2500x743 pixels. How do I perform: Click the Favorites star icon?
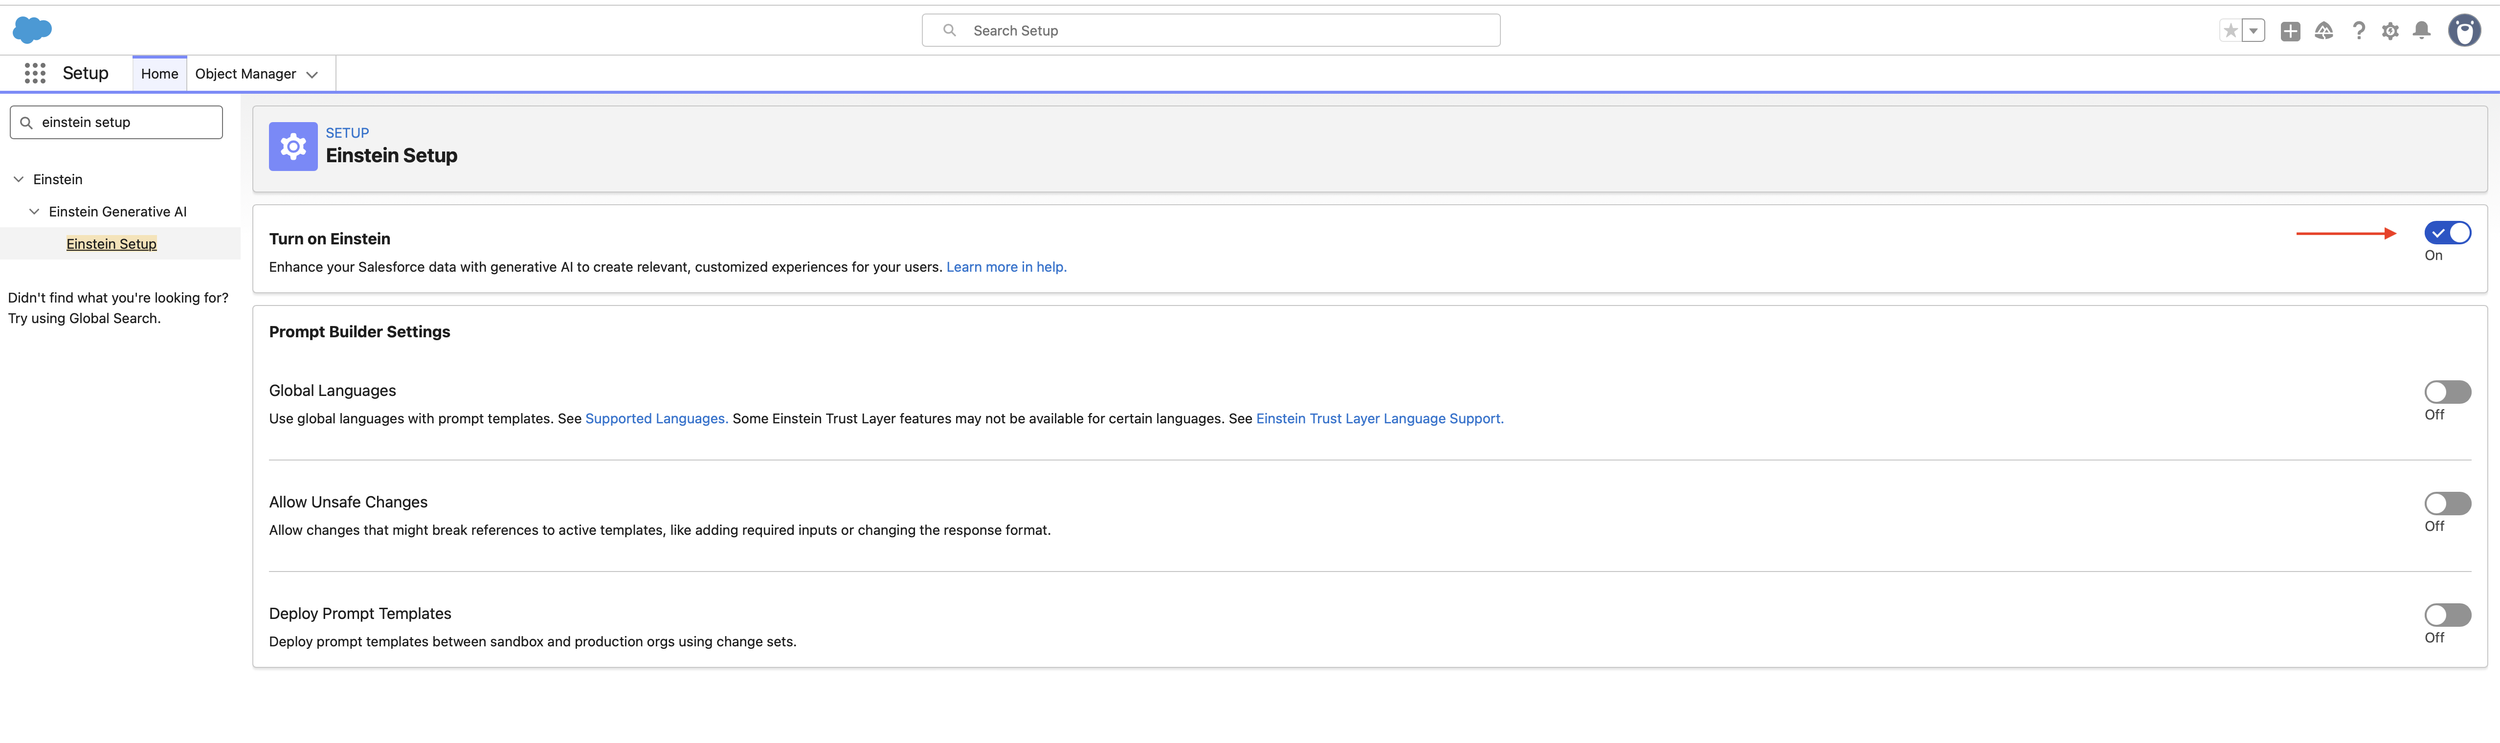(2230, 31)
